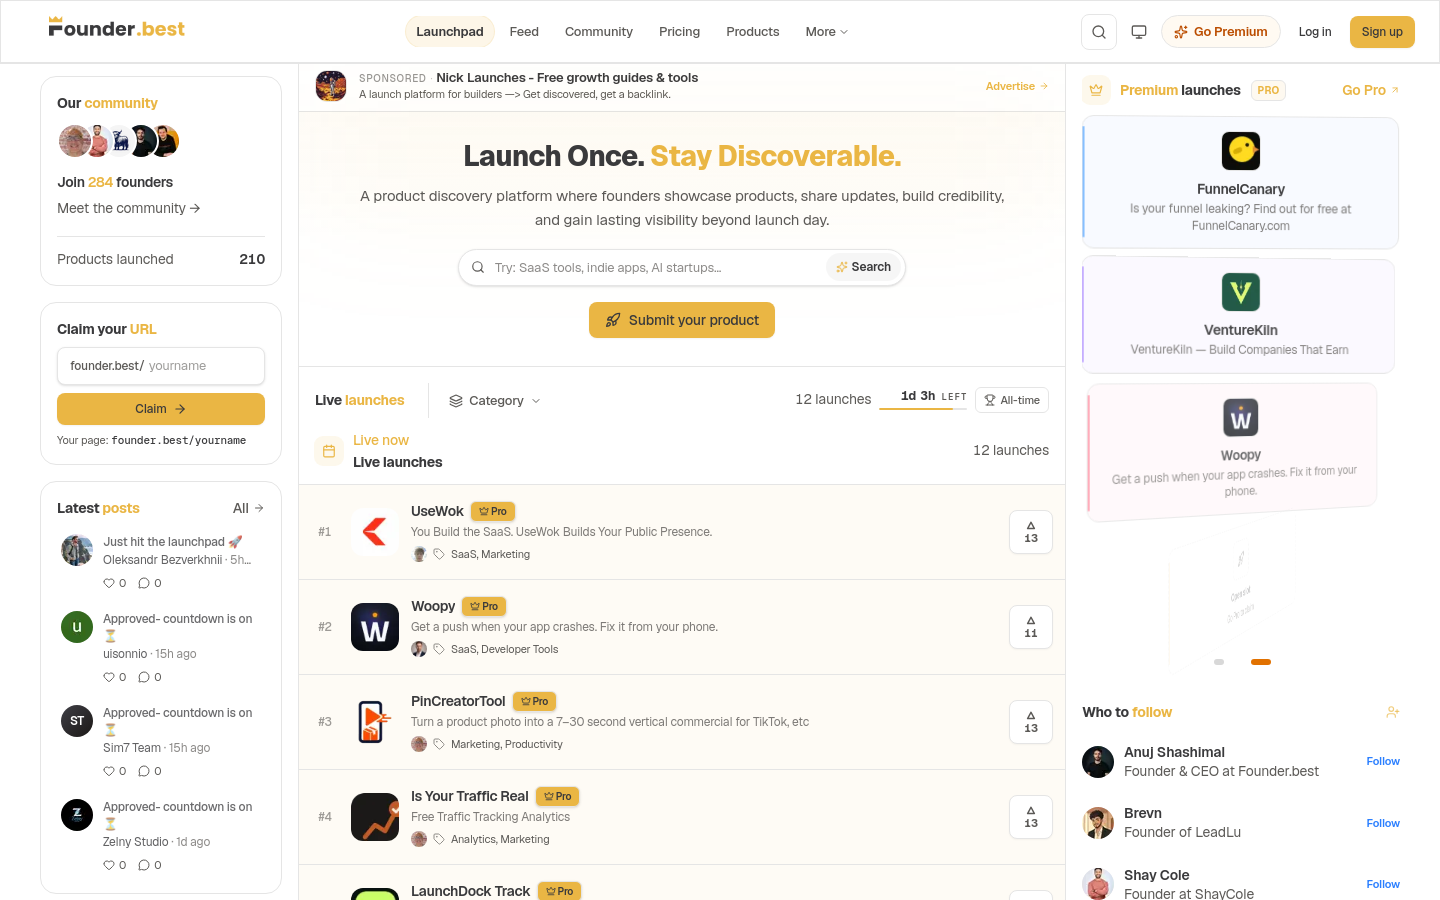Open uisonnio avatar in latest posts

pos(77,627)
